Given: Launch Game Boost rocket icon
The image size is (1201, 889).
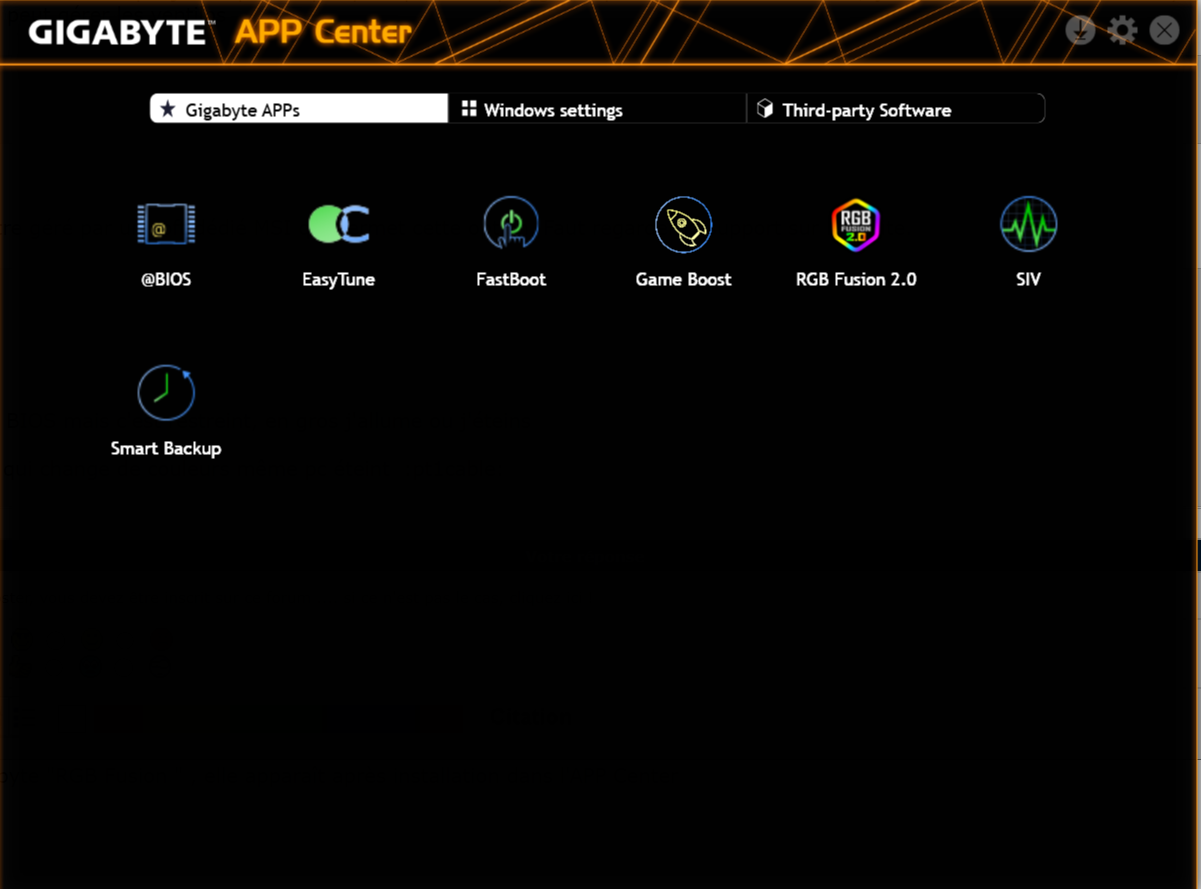Looking at the screenshot, I should (684, 224).
